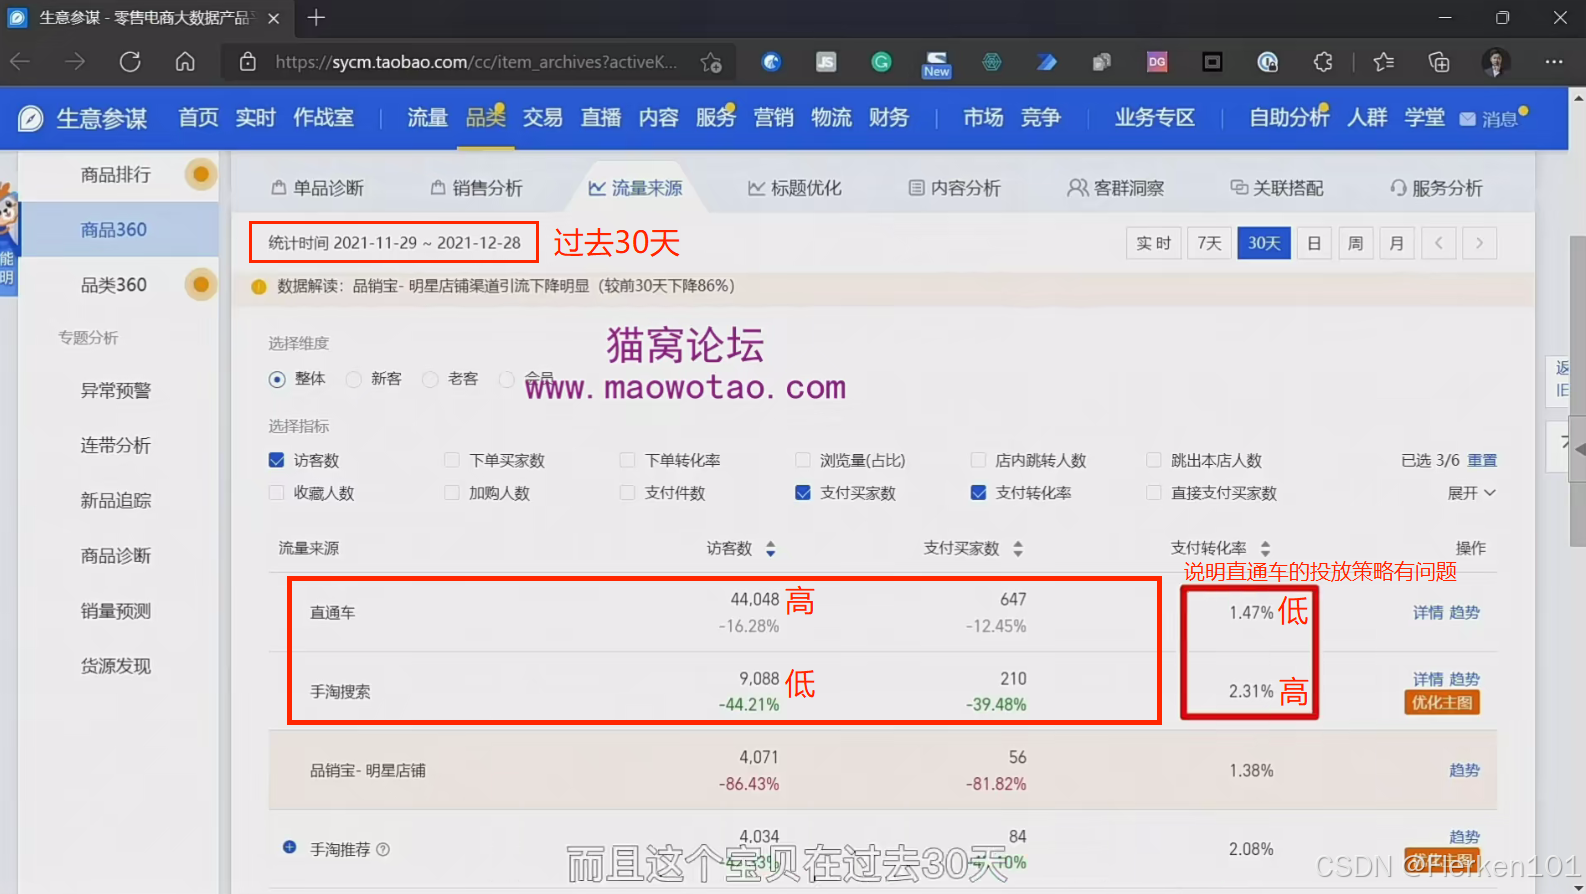
Task: Click the 生意参谋 logo
Action: point(84,118)
